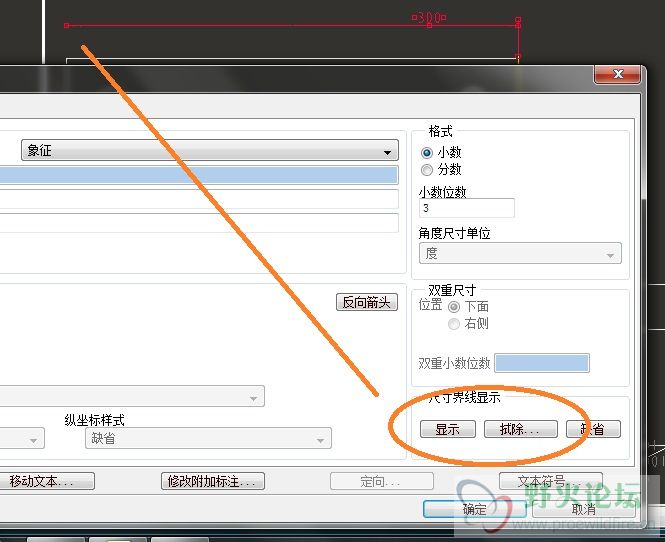Click the 双重小数位数 input field
Image resolution: width=665 pixels, height=542 pixels.
(542, 363)
